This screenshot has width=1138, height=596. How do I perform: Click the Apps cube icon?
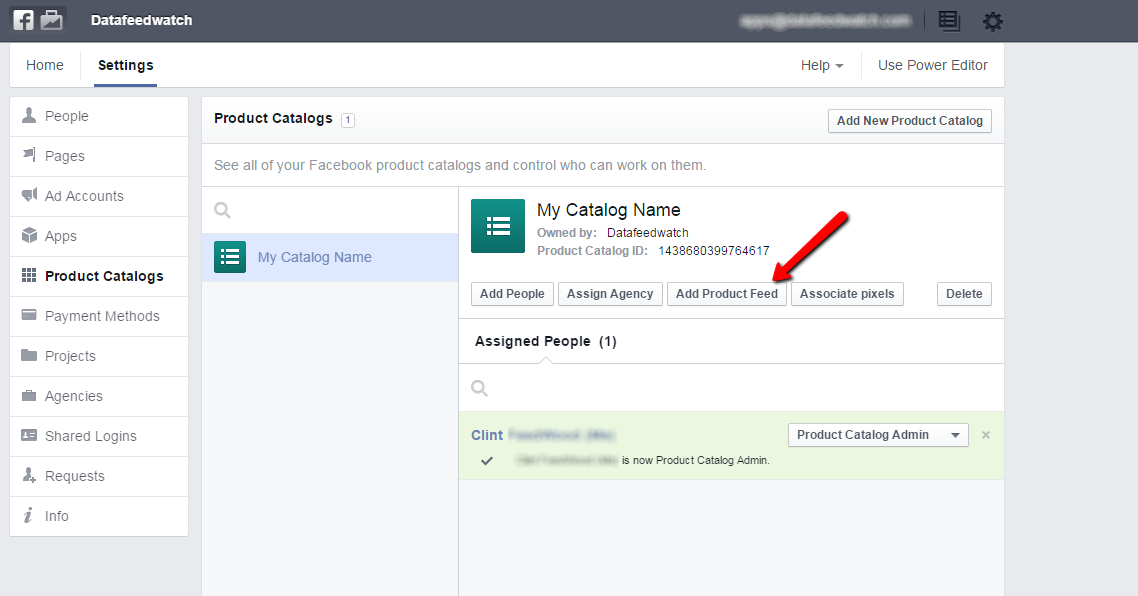coord(29,235)
